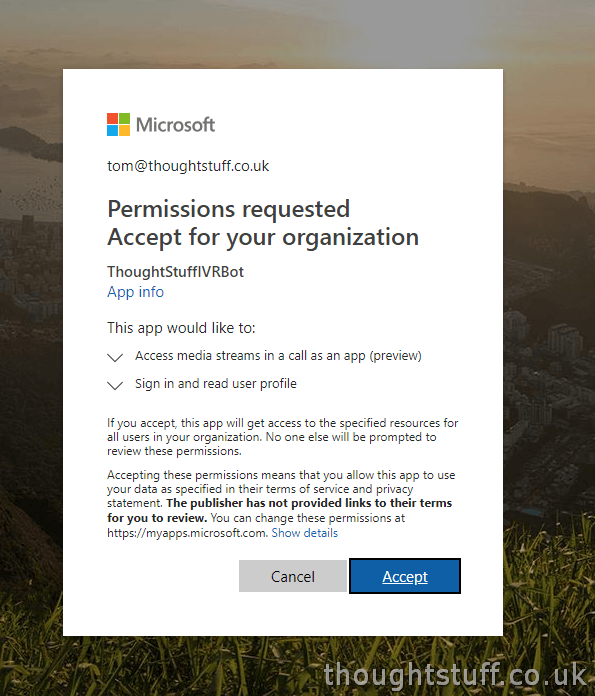
Task: Open the App info link
Action: 135,292
